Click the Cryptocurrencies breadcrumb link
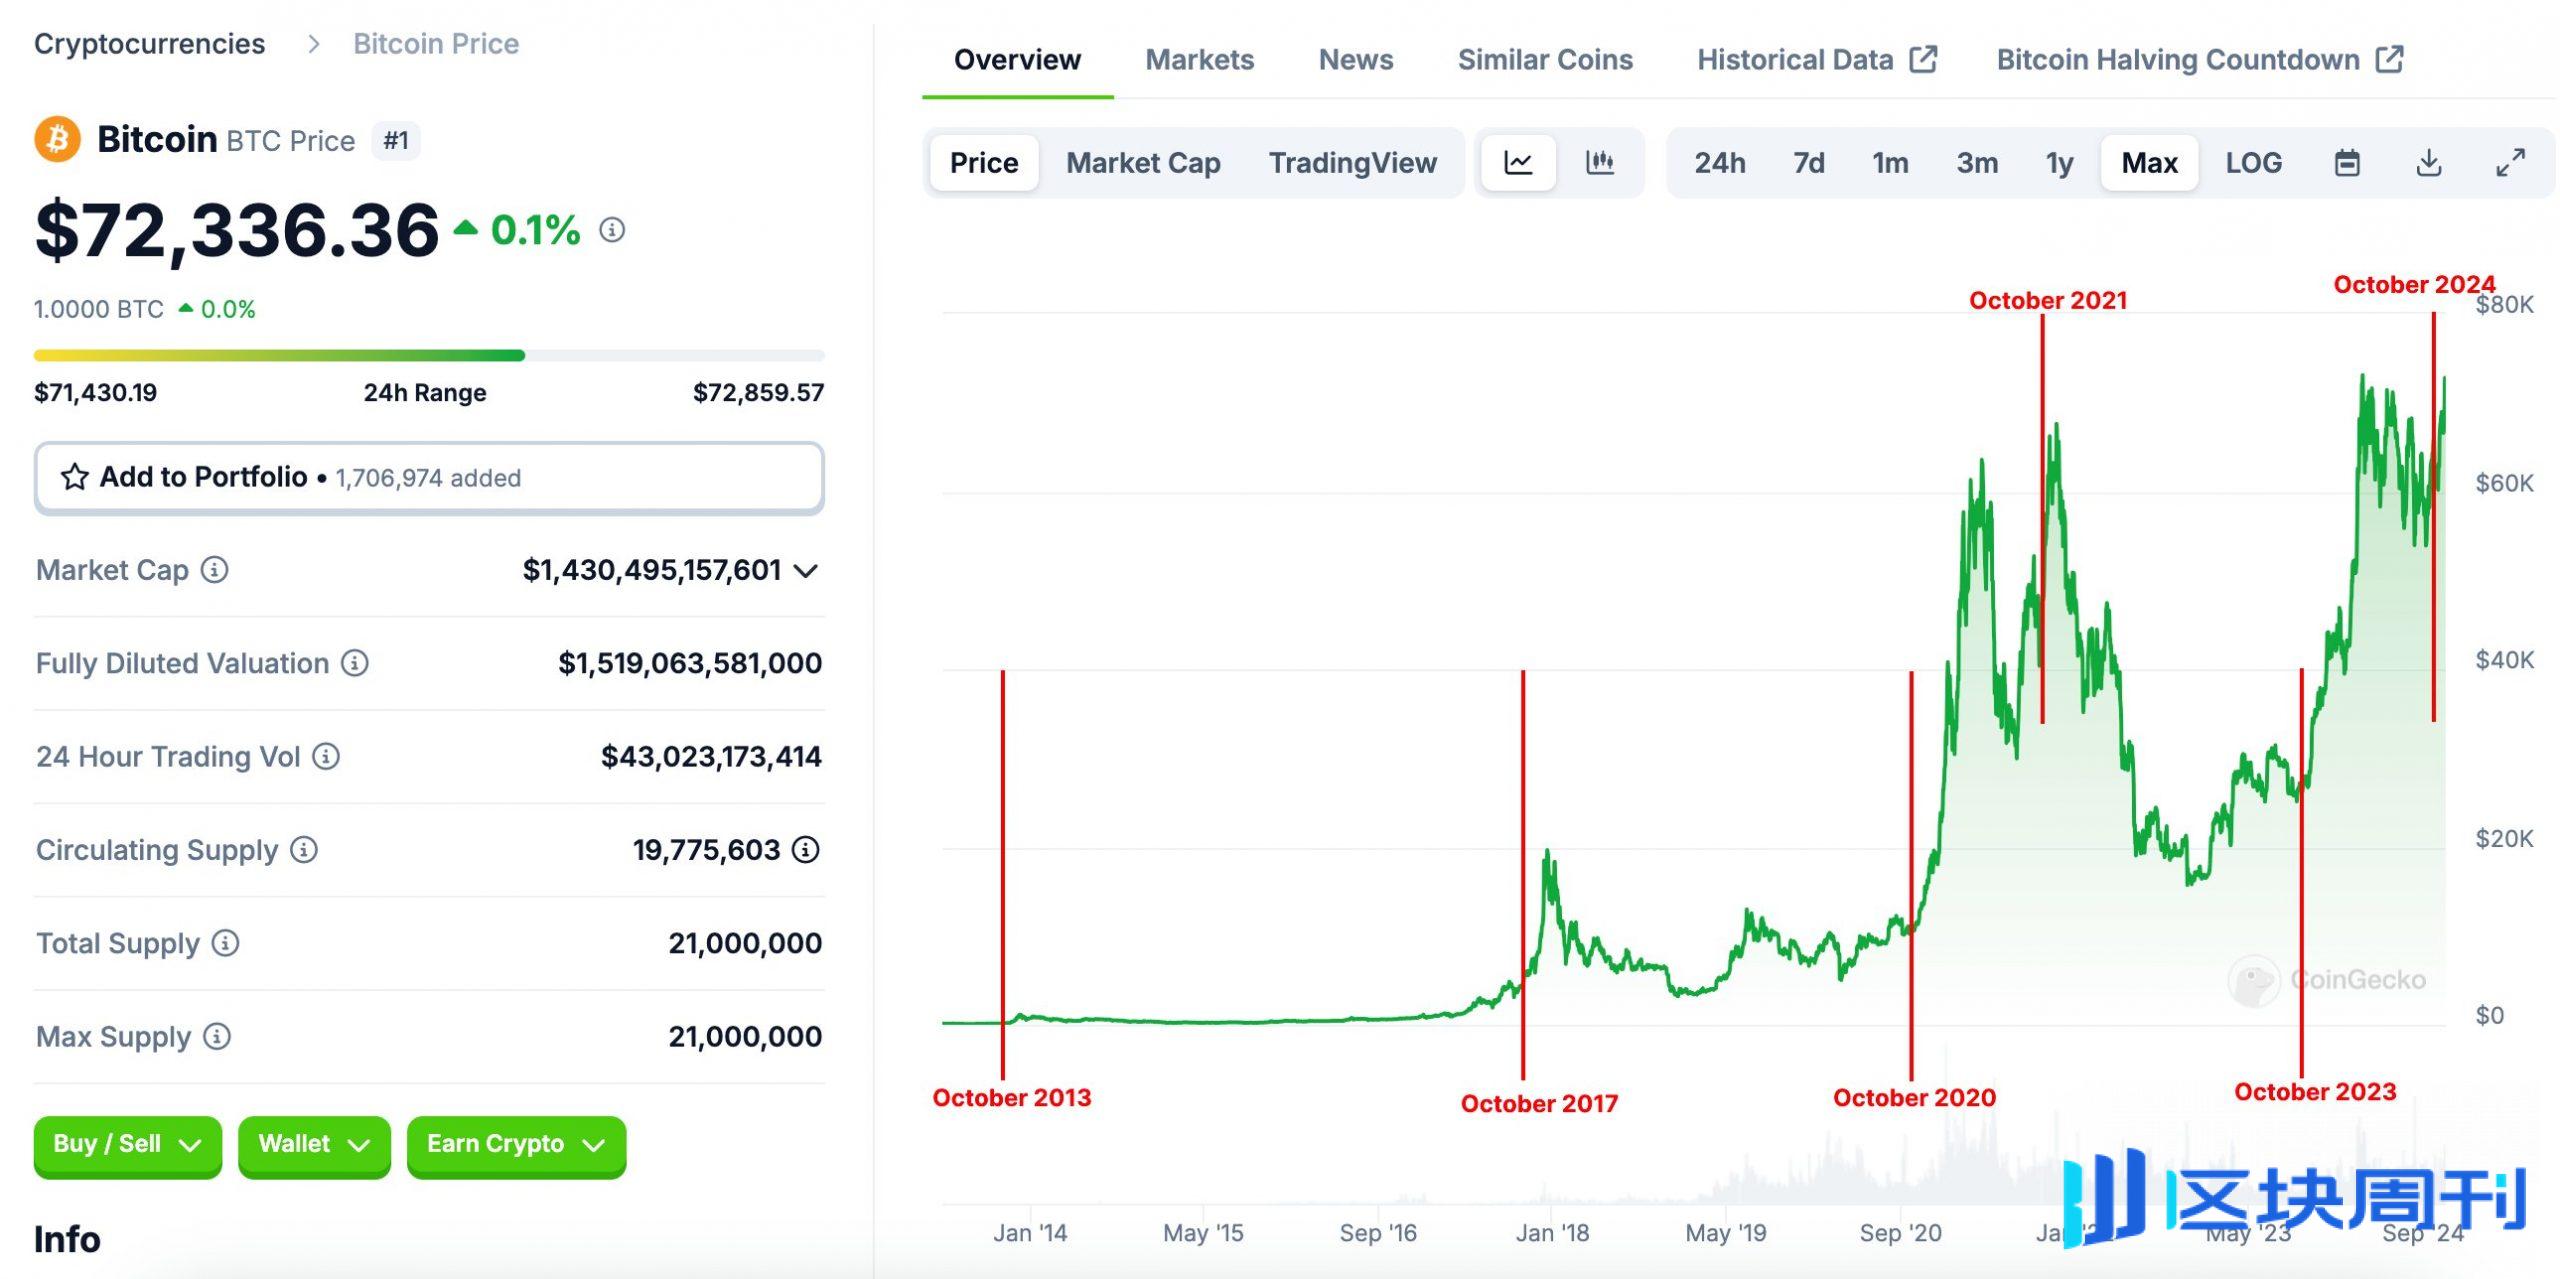Screen dimensions: 2560x1279 [148, 43]
